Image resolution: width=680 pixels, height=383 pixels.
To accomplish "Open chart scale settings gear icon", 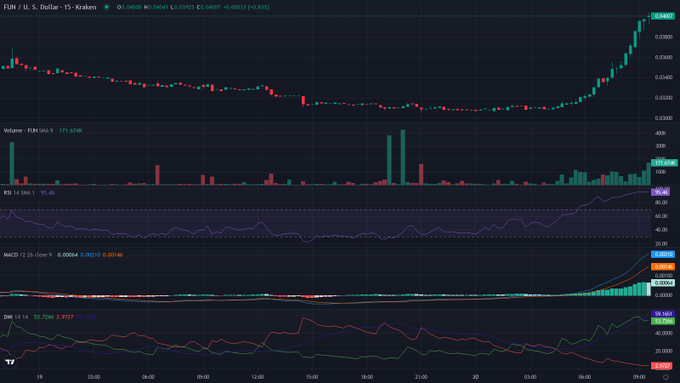I will [666, 377].
